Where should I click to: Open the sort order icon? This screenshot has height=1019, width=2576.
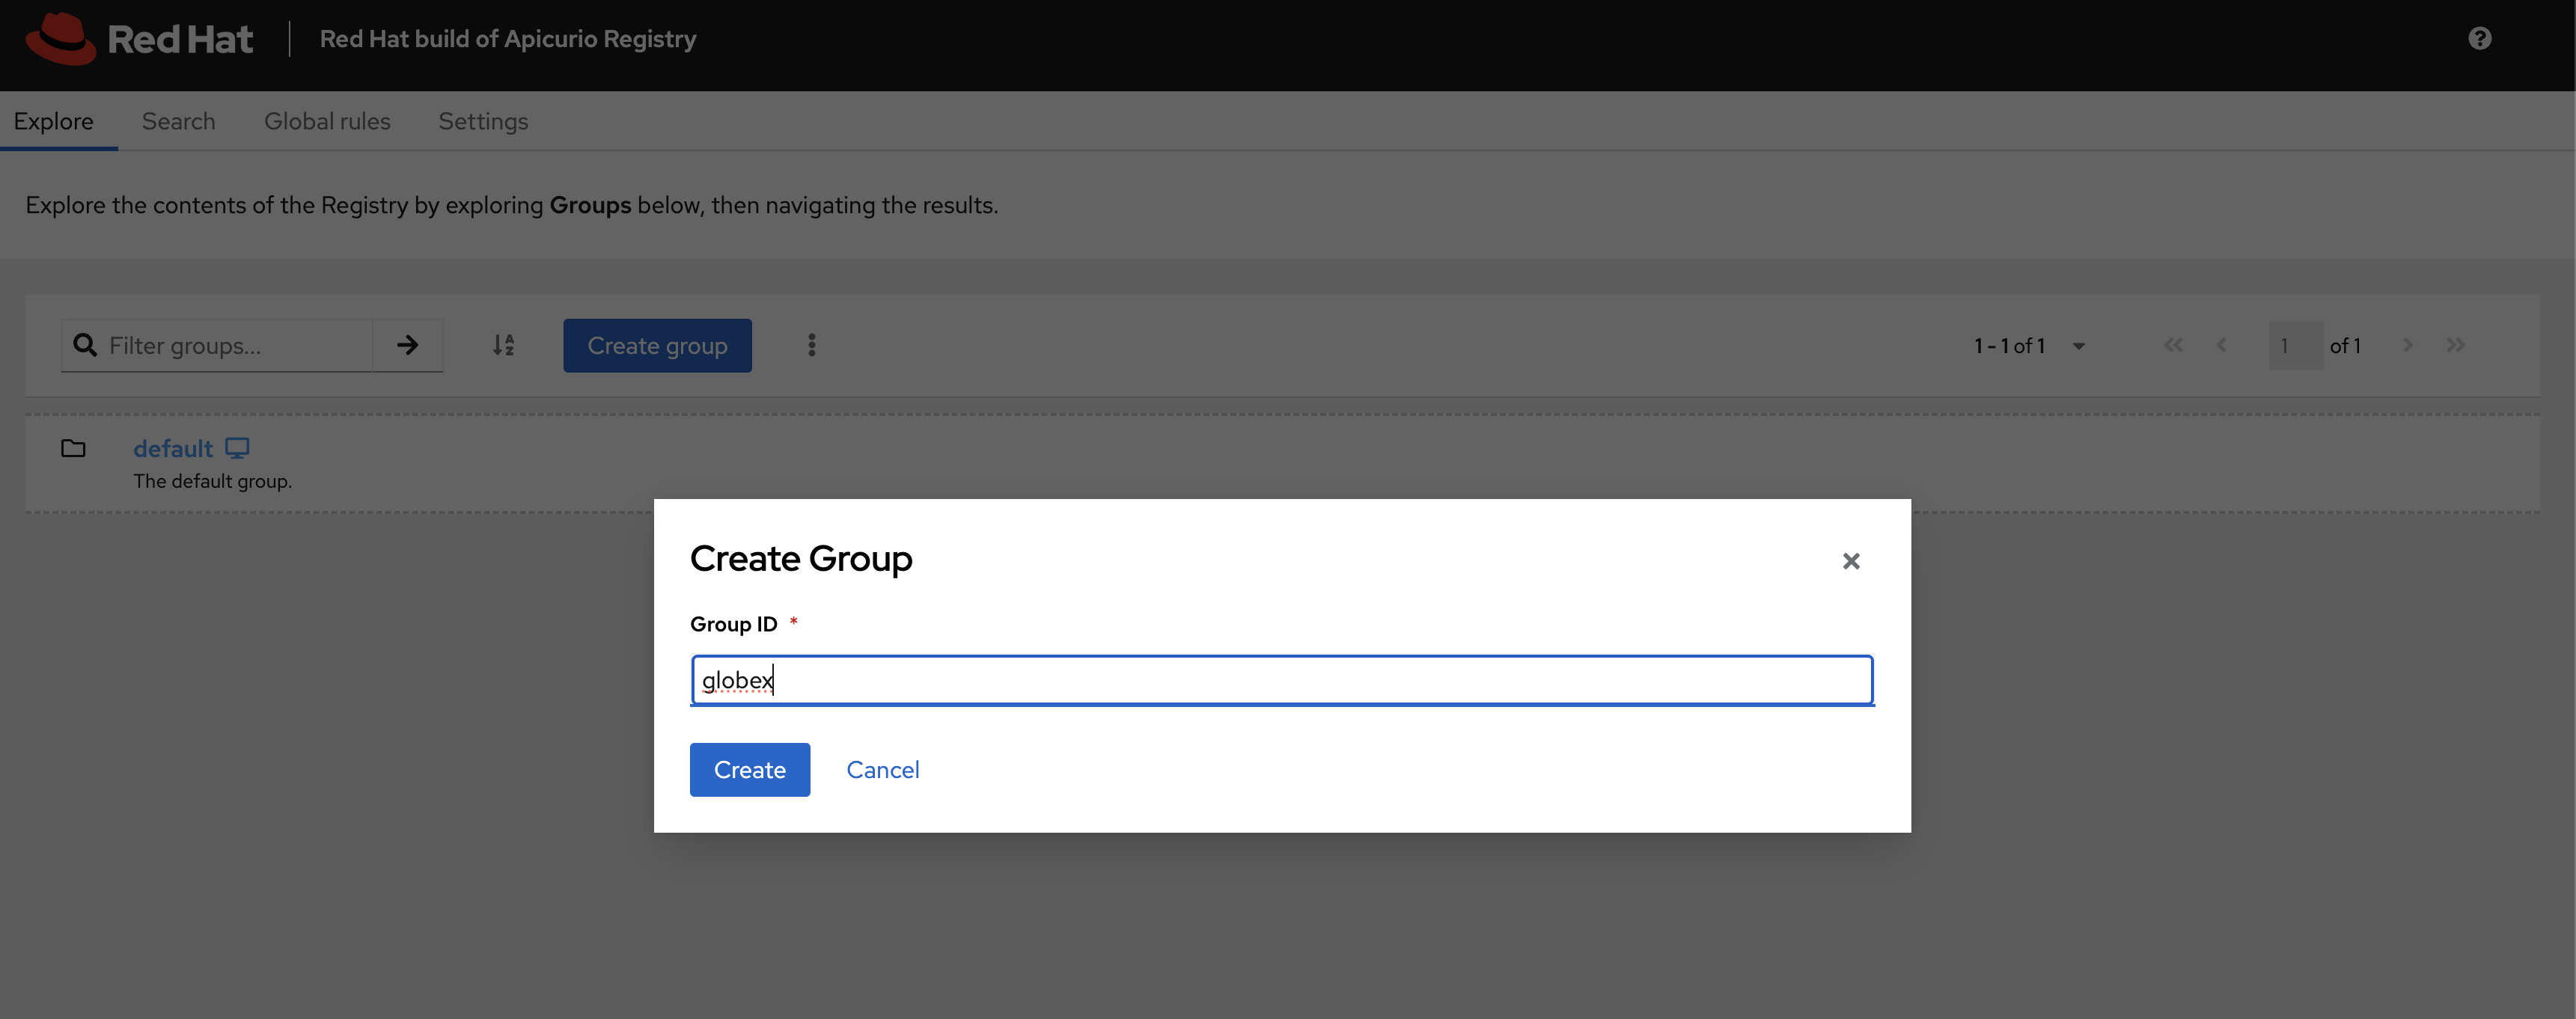[504, 345]
